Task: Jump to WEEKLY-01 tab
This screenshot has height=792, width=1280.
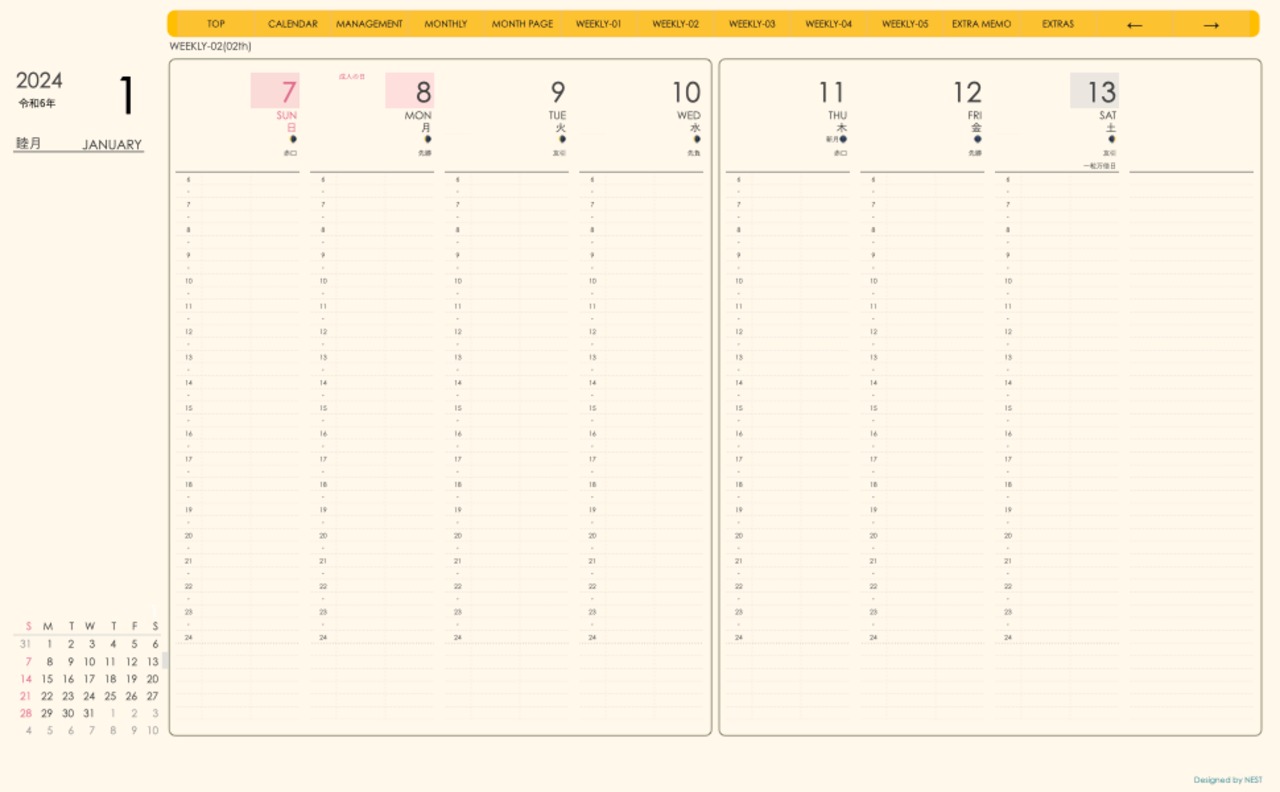Action: coord(599,24)
